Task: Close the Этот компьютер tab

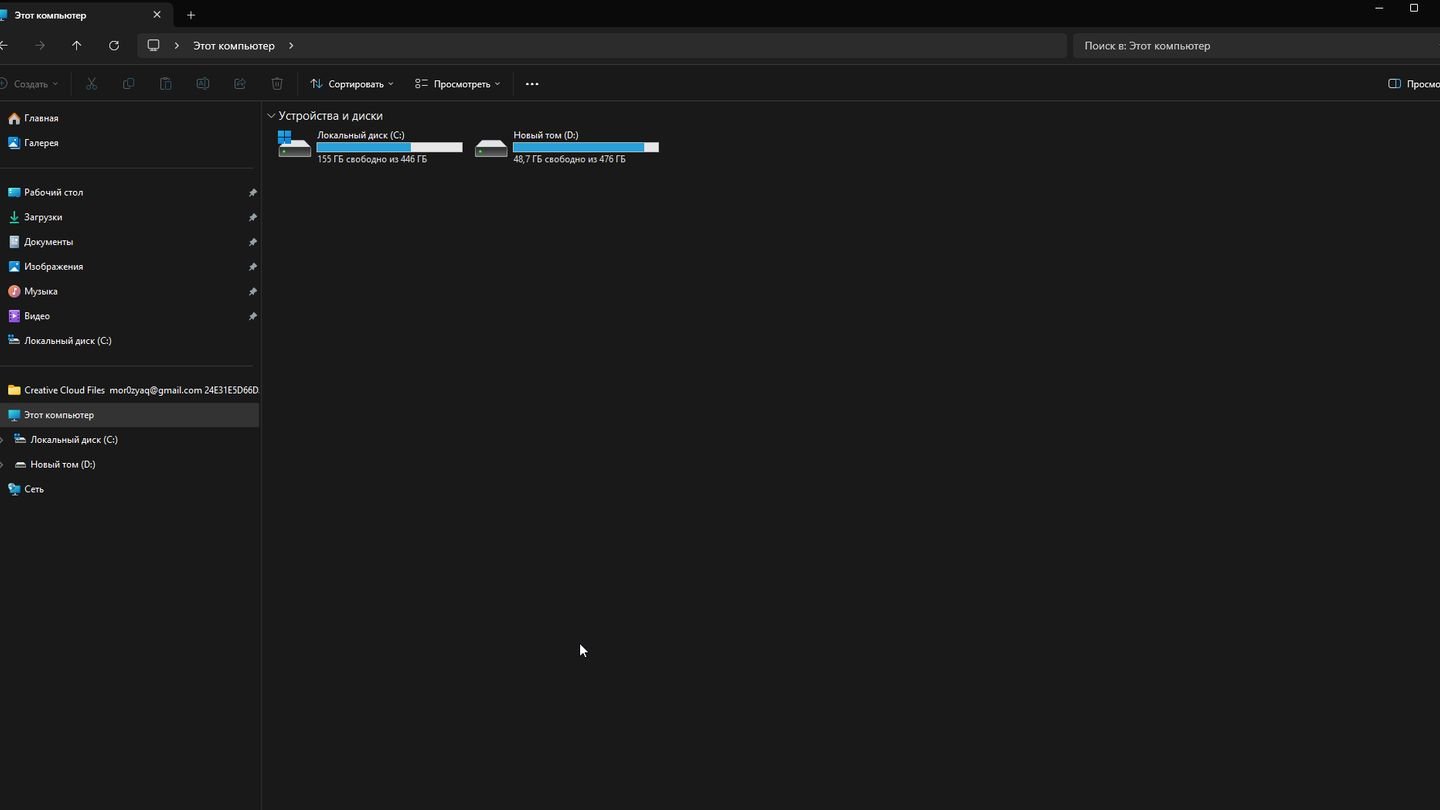Action: (157, 15)
